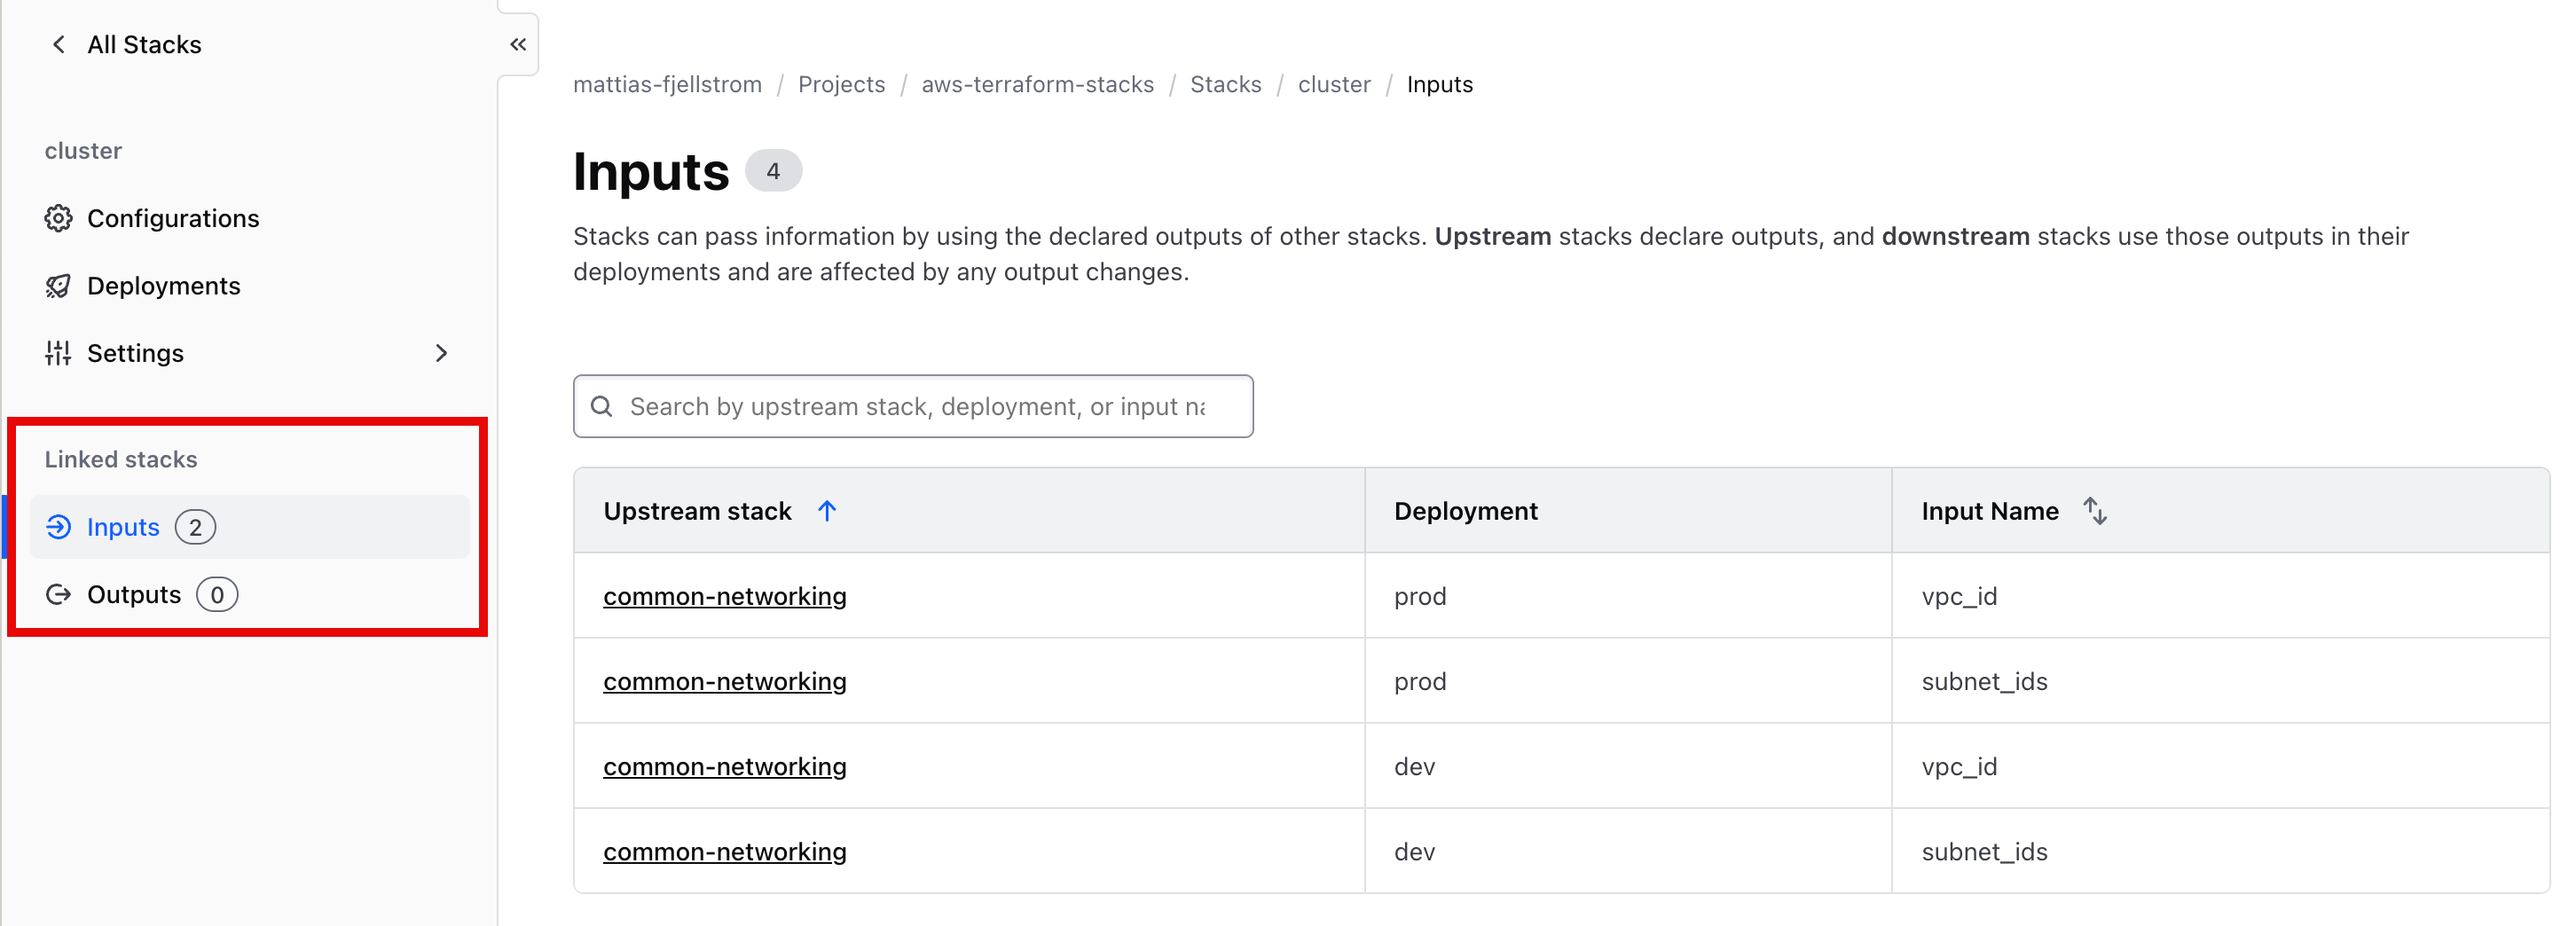Collapse the sidebar with the double-chevron
Image resolution: width=2576 pixels, height=926 pixels.
[518, 44]
